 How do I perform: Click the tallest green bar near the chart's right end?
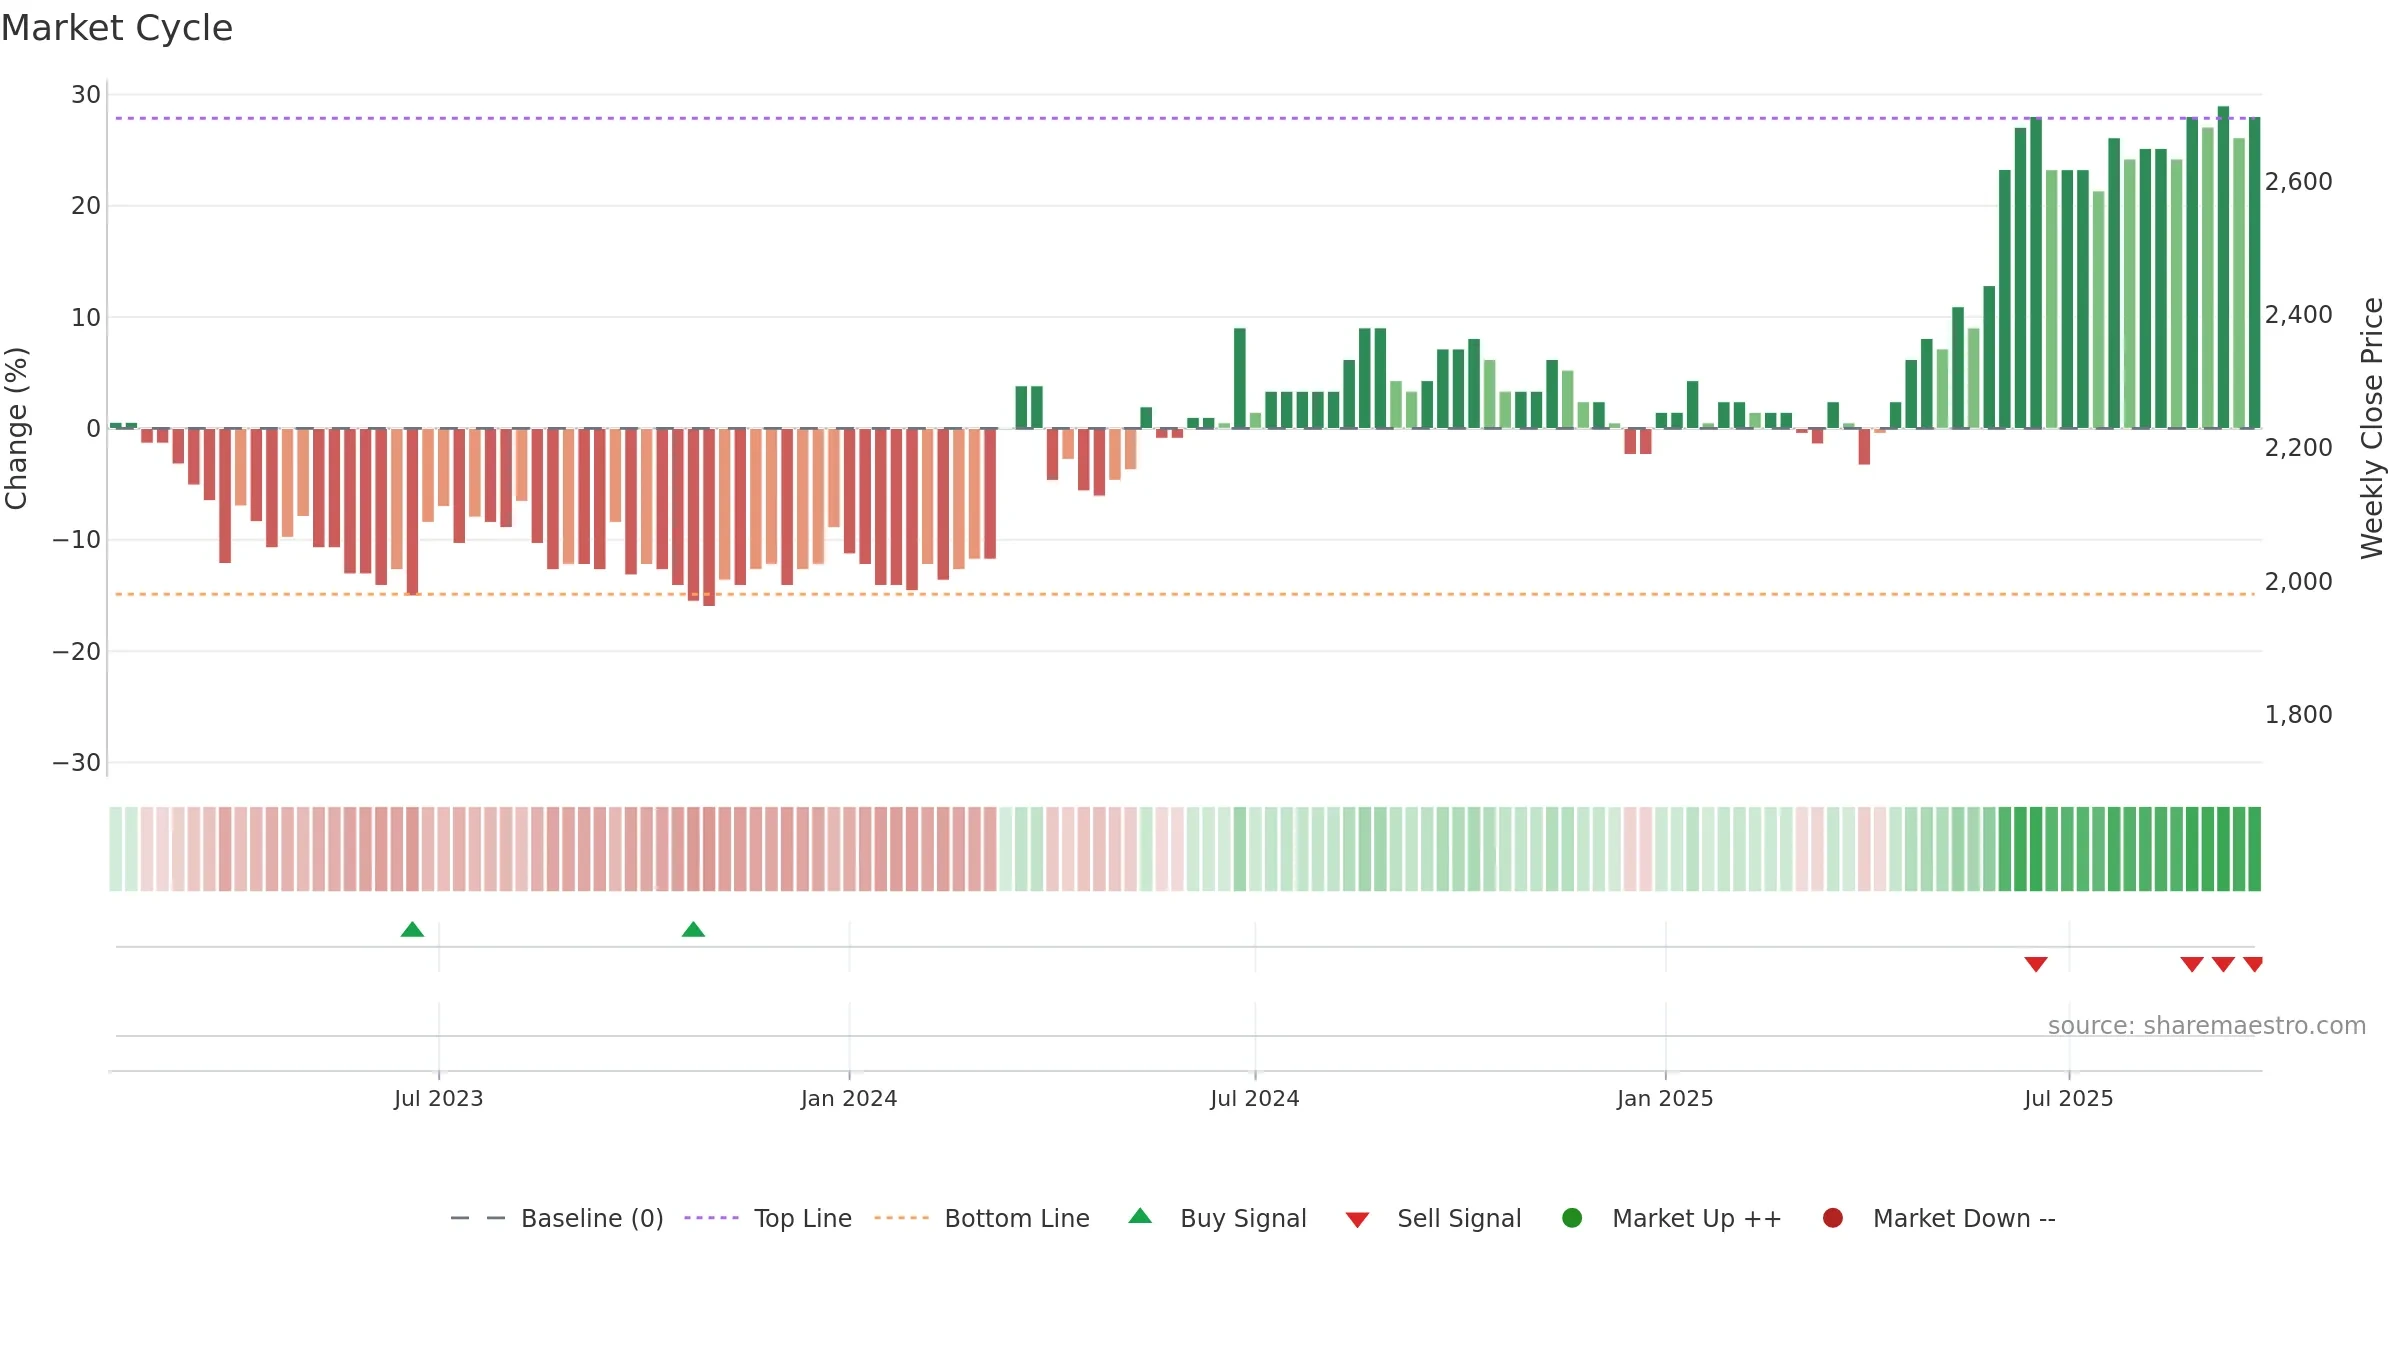tap(2223, 267)
